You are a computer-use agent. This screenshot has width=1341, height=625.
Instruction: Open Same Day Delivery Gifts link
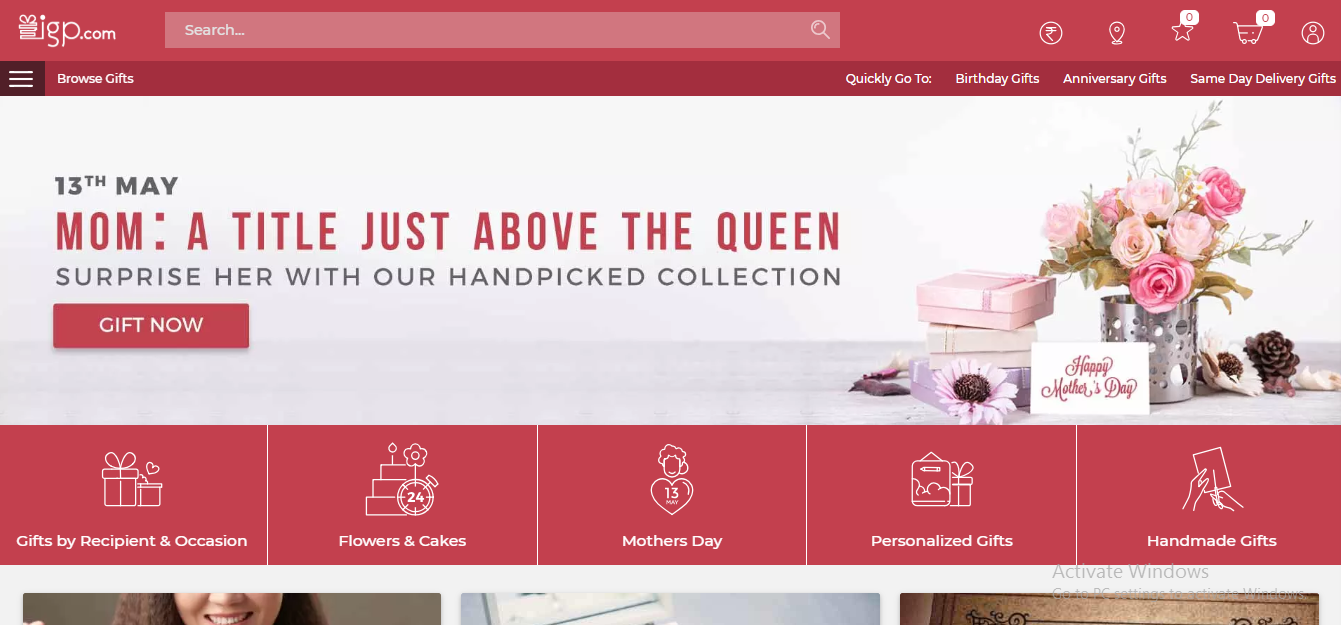tap(1263, 79)
